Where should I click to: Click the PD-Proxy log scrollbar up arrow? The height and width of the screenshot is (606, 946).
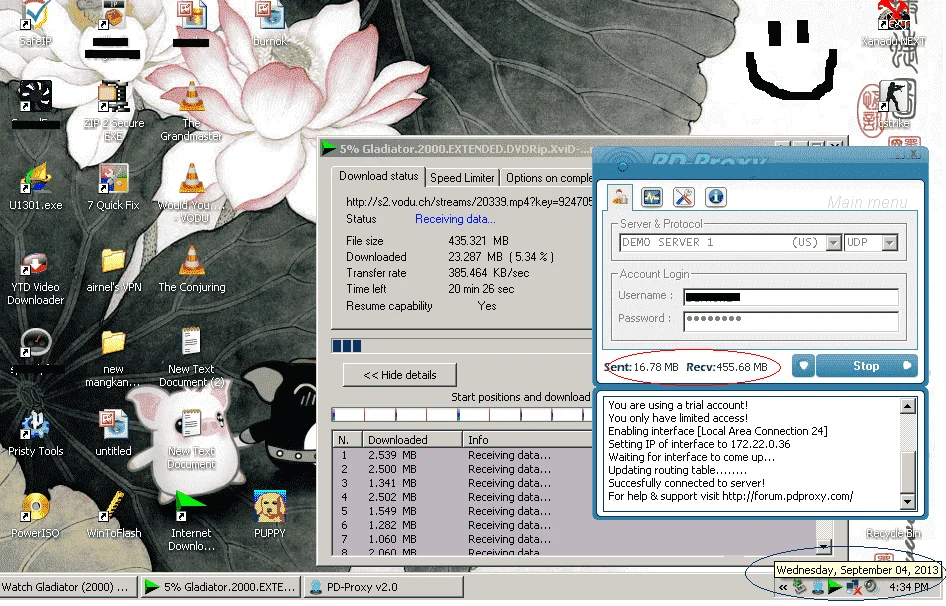click(907, 406)
